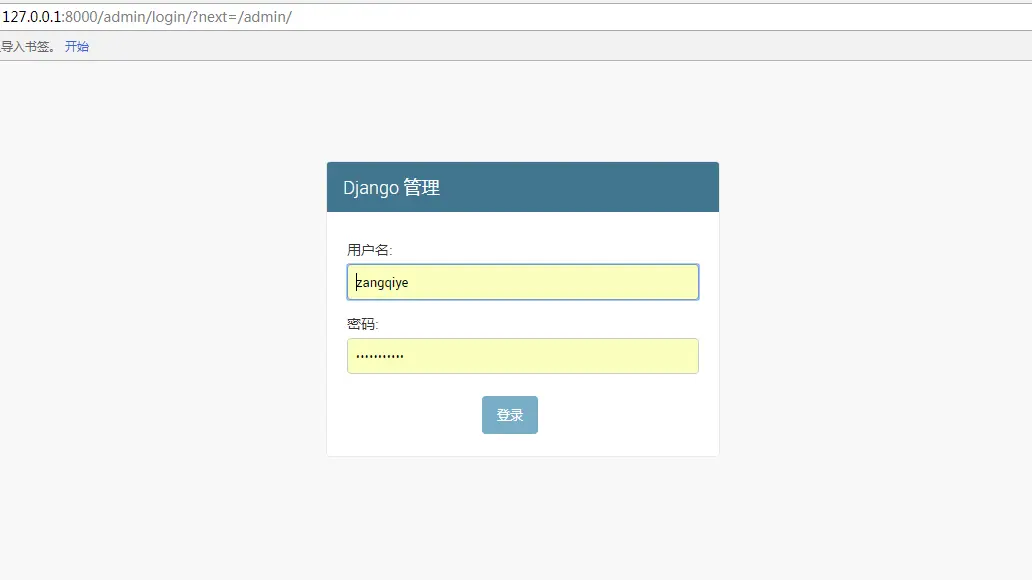Image resolution: width=1032 pixels, height=580 pixels.
Task: Click the 用户名 label
Action: click(x=369, y=250)
